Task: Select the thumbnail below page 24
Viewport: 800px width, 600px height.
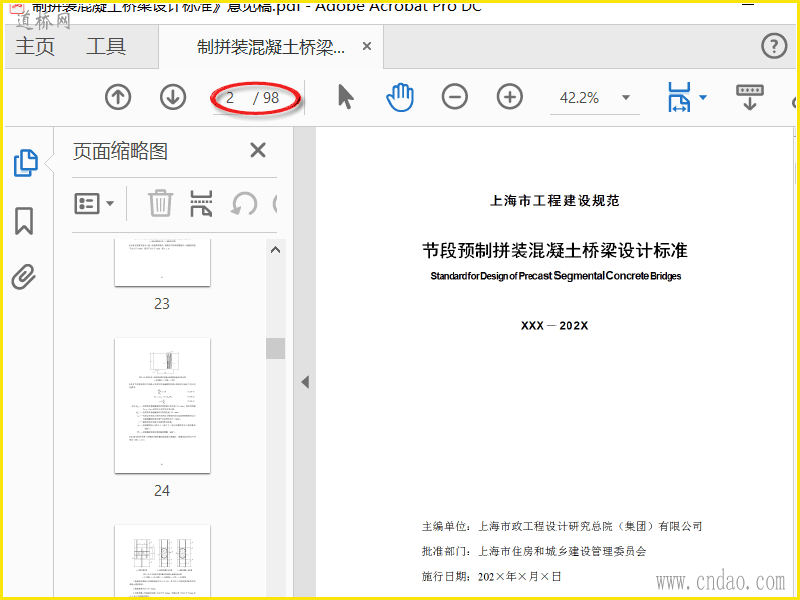Action: pyautogui.click(x=162, y=561)
